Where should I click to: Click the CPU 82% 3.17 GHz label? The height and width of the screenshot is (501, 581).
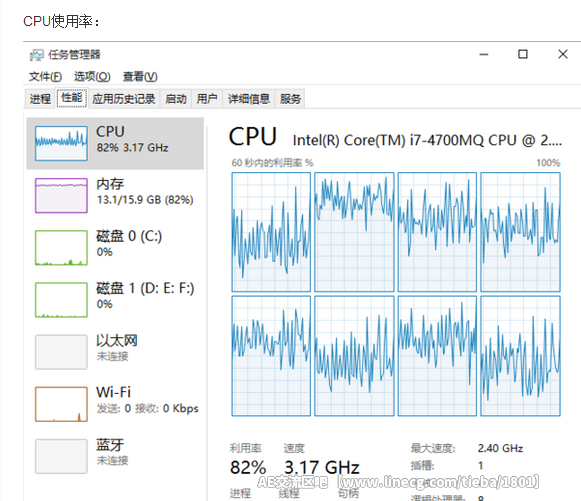click(x=132, y=139)
